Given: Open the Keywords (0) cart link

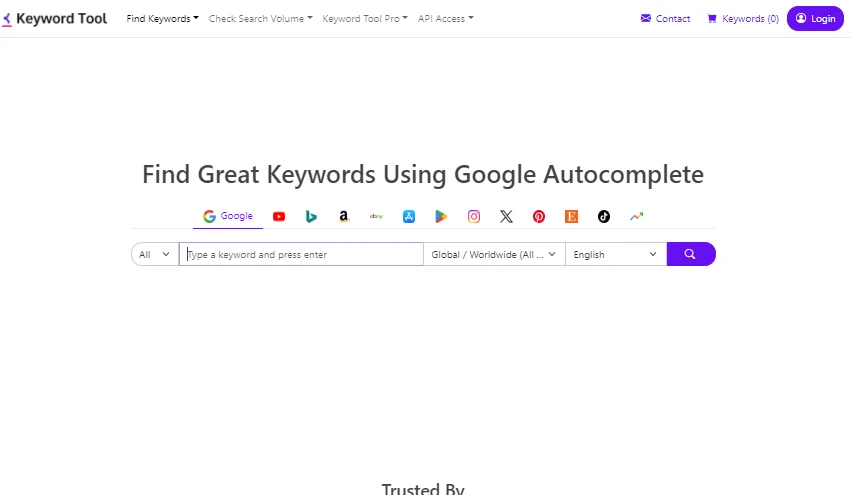Looking at the screenshot, I should pyautogui.click(x=743, y=18).
